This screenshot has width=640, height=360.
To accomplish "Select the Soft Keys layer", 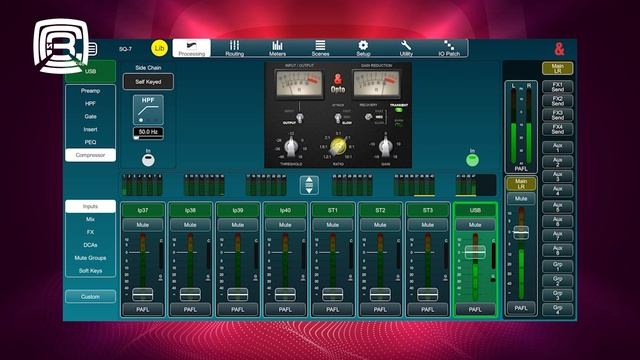I will (90, 271).
